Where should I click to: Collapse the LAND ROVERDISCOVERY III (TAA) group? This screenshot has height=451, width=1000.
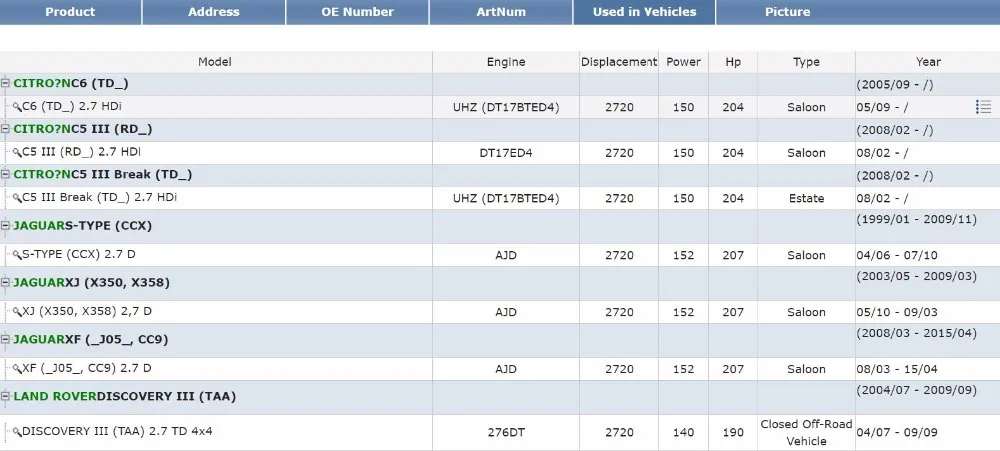point(6,397)
